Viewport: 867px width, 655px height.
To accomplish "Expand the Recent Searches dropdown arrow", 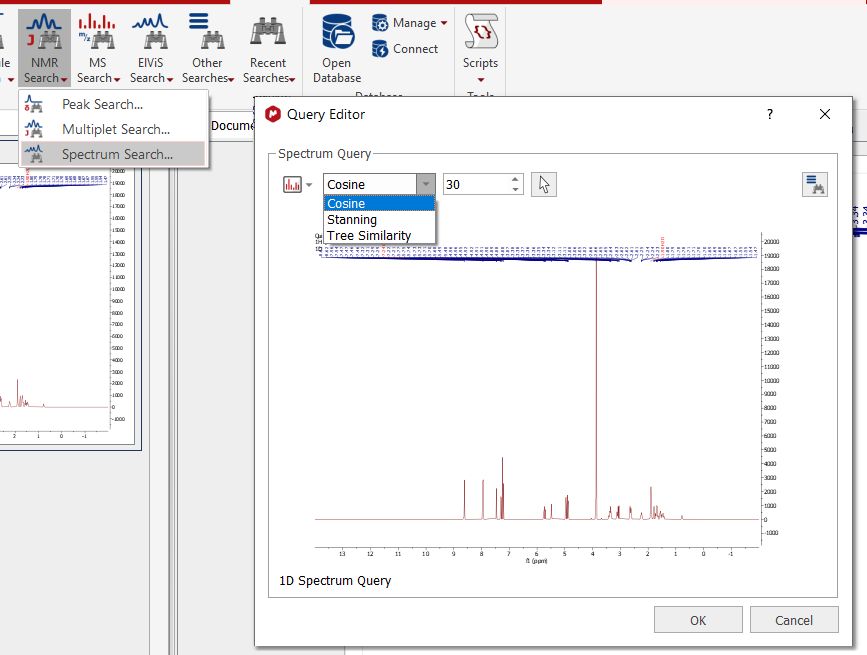I will coord(292,80).
